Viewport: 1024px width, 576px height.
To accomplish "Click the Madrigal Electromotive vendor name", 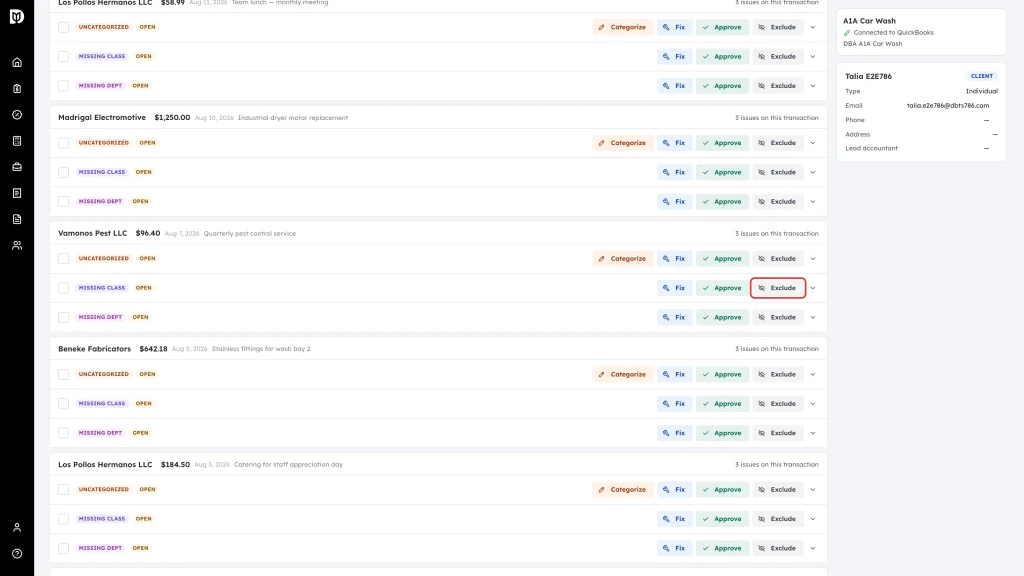I will pos(102,118).
